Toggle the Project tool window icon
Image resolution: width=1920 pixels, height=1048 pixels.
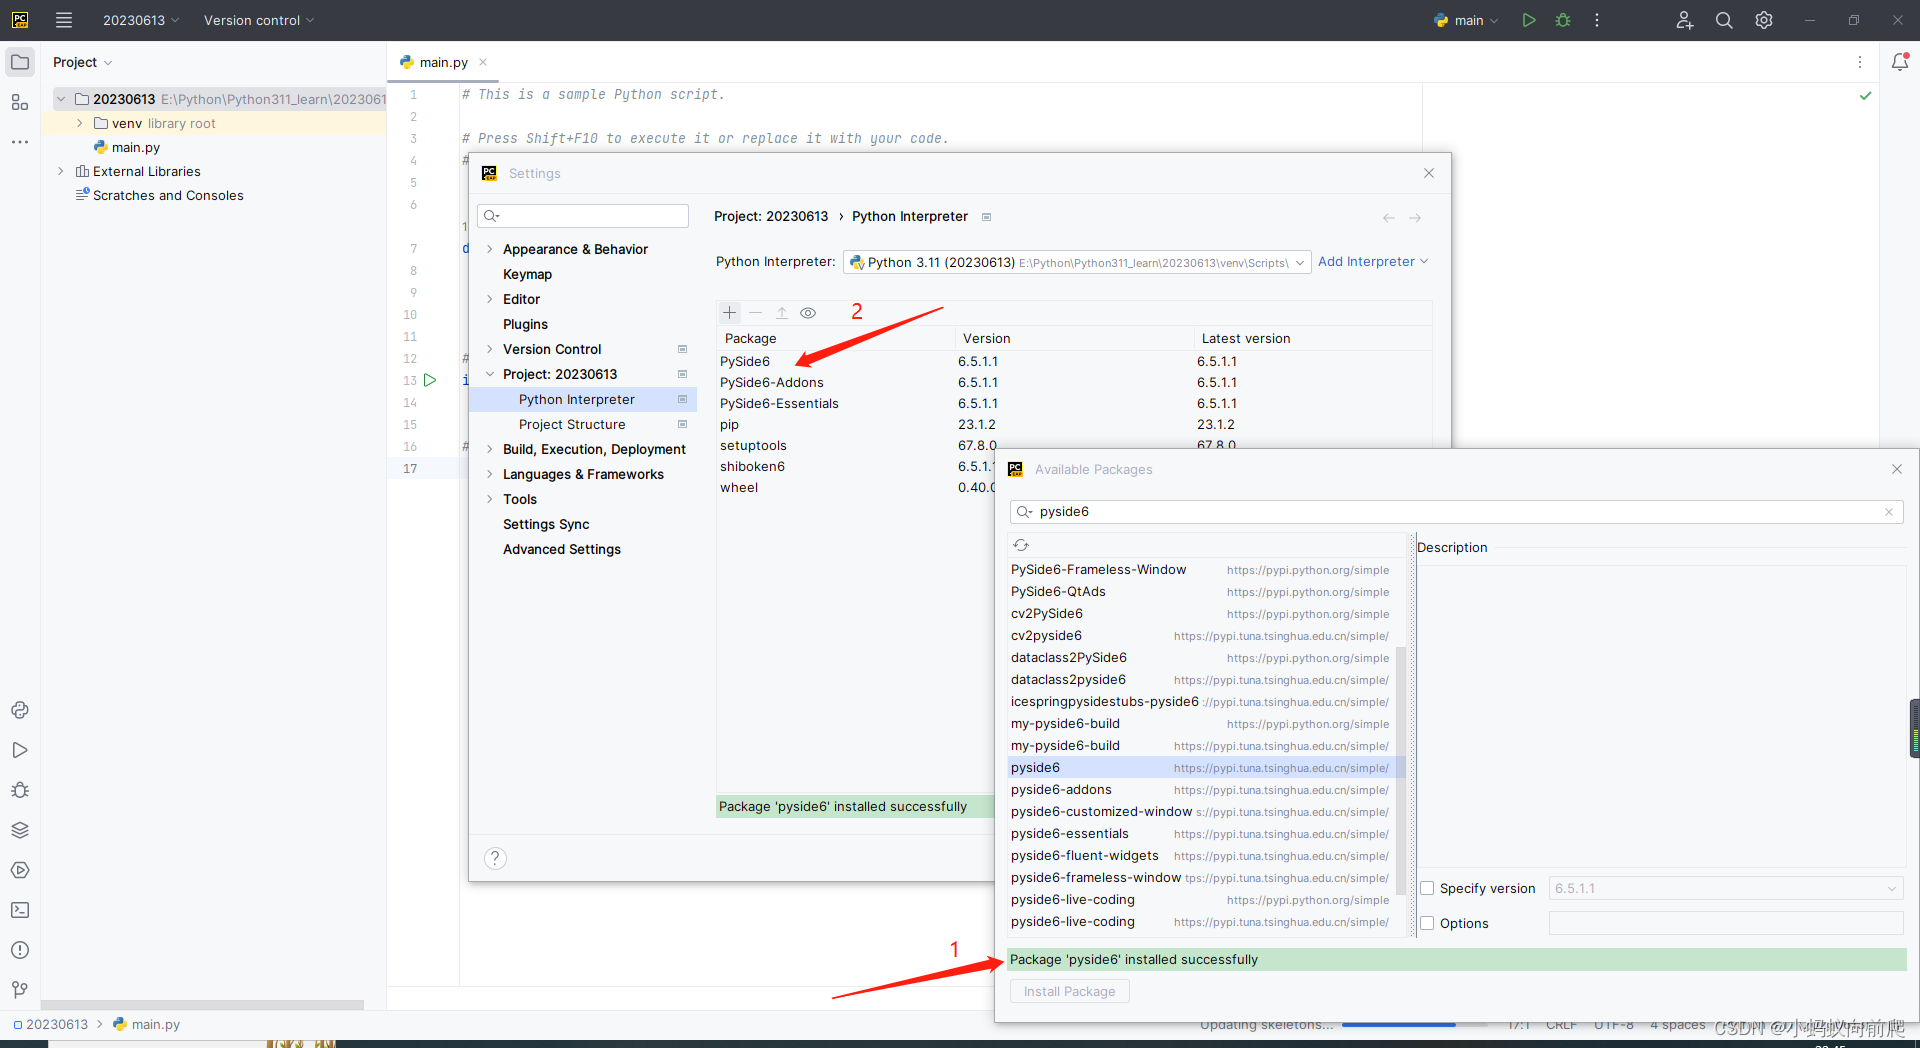(x=20, y=62)
